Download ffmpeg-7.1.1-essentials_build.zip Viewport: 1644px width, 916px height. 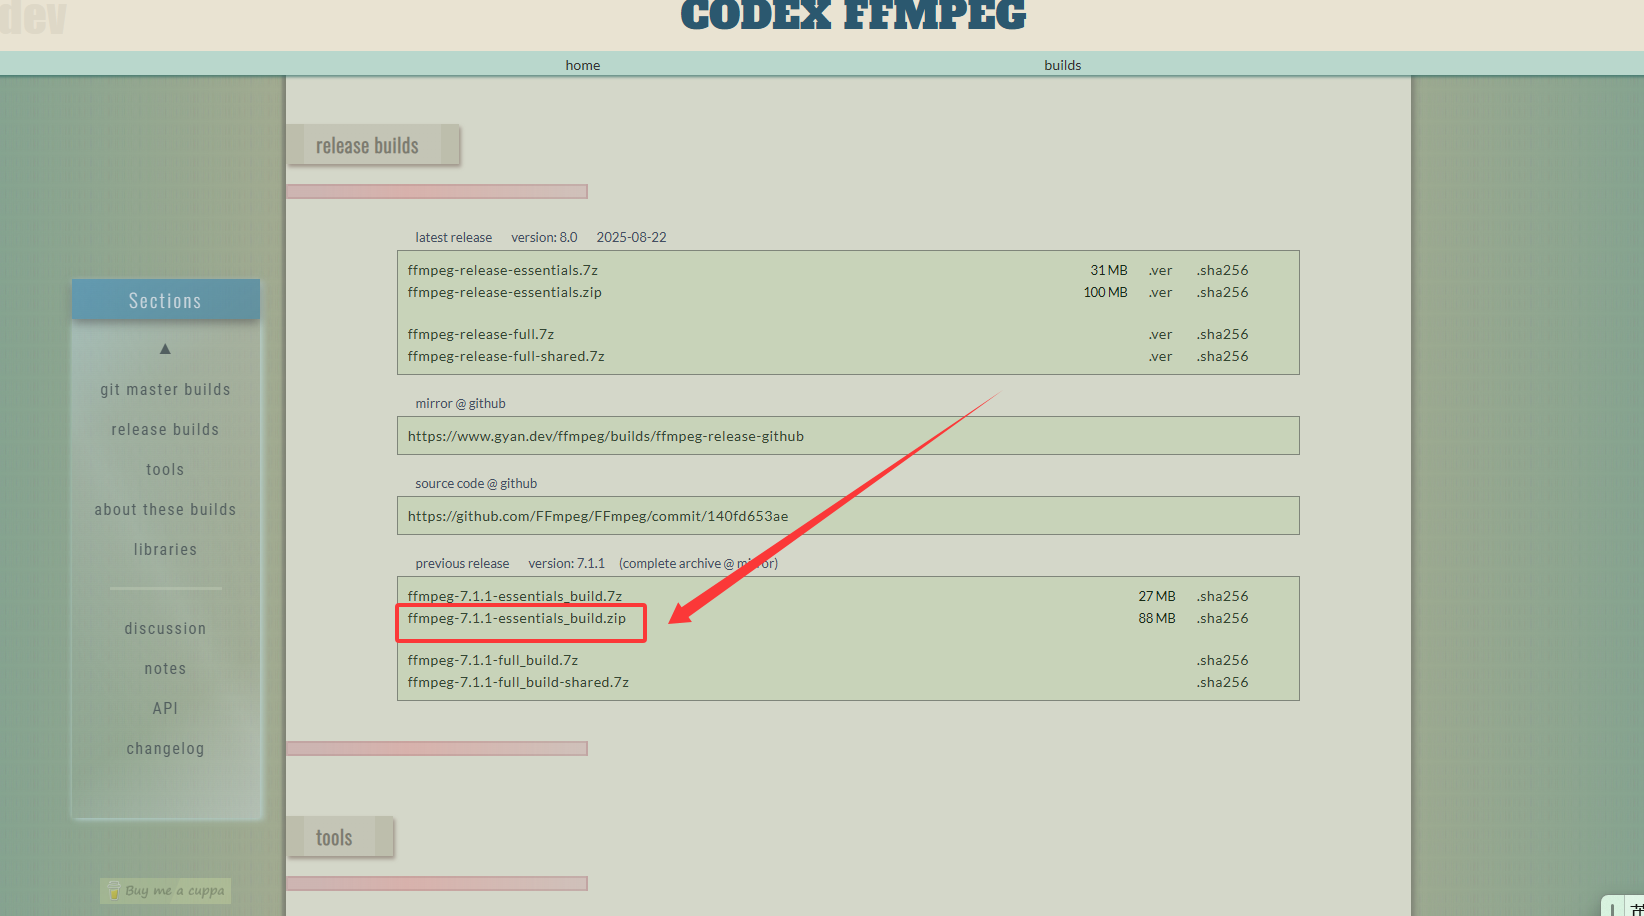[516, 619]
